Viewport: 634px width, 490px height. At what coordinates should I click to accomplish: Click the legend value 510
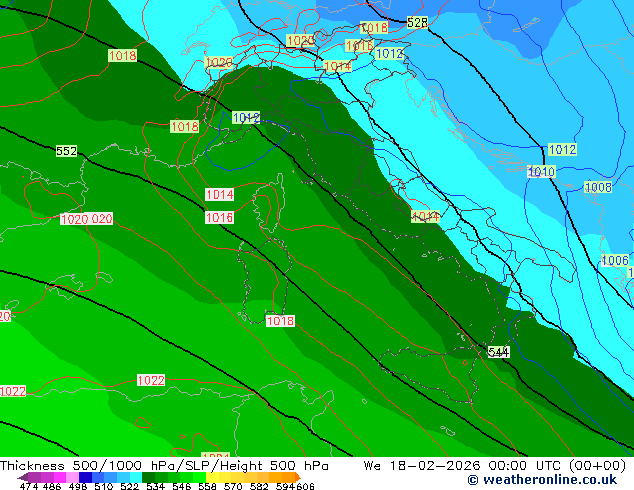click(x=104, y=486)
